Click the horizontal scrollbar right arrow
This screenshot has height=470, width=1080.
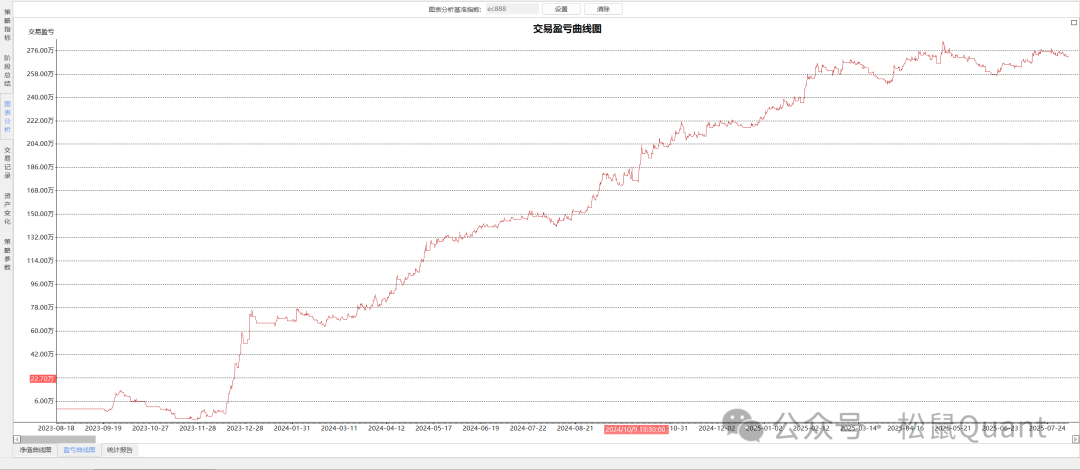[x=1075, y=439]
